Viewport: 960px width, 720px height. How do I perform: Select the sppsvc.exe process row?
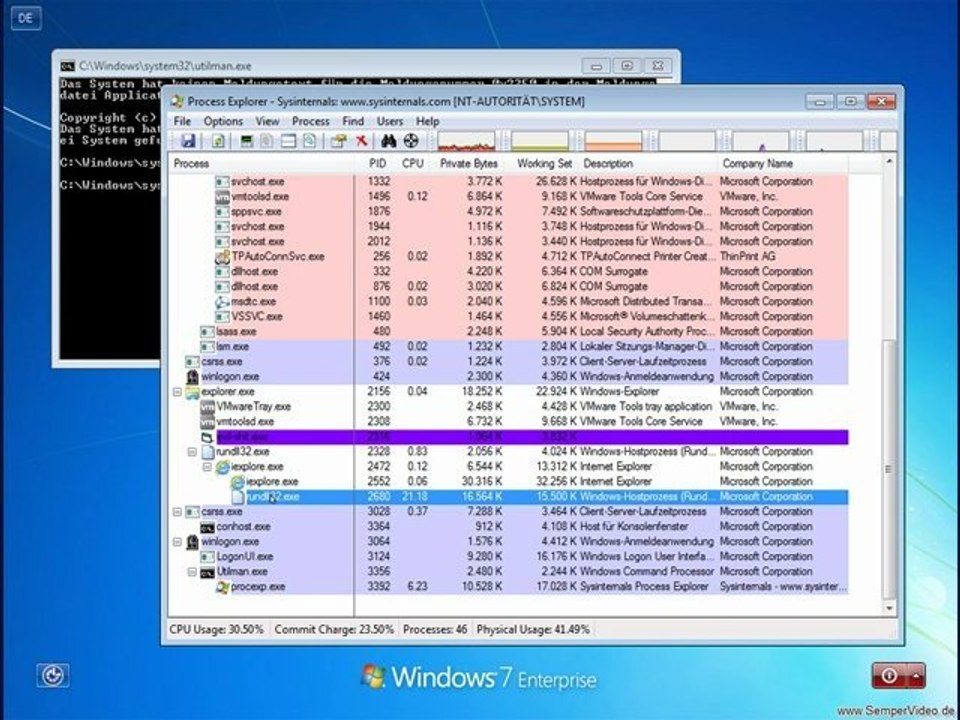(x=509, y=212)
